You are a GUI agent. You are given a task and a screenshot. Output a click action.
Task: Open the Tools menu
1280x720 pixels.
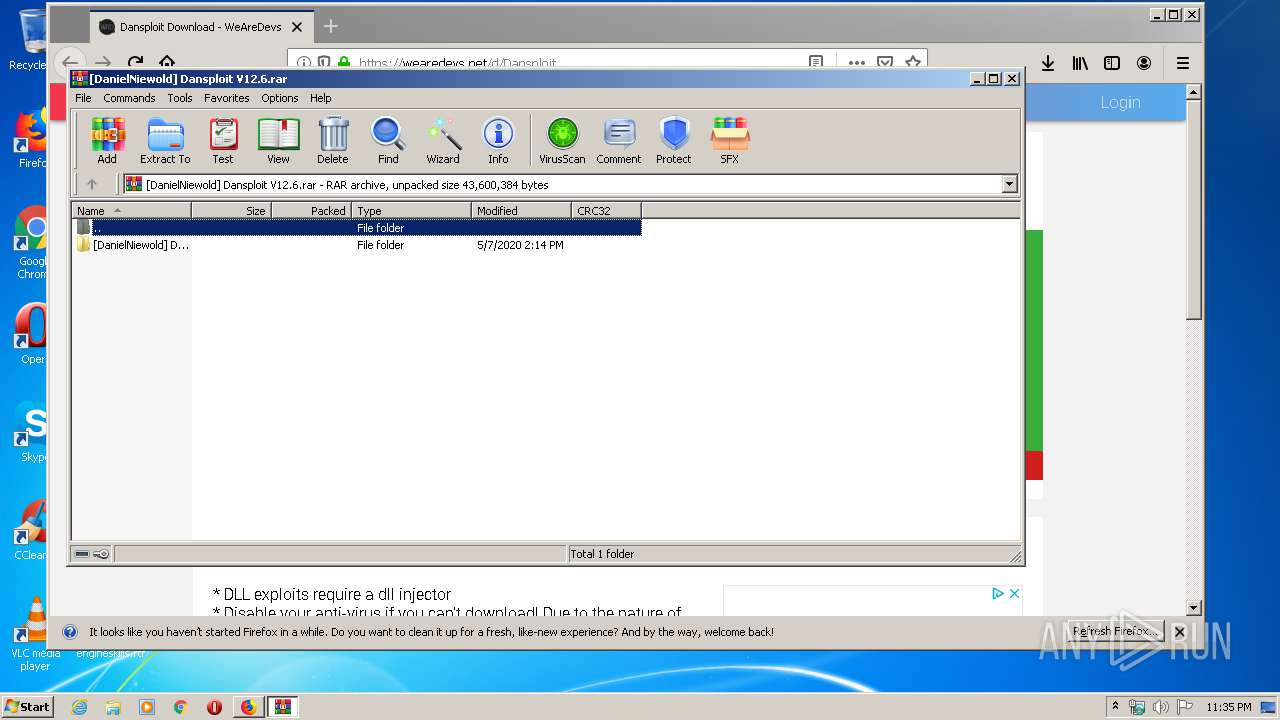coord(180,98)
